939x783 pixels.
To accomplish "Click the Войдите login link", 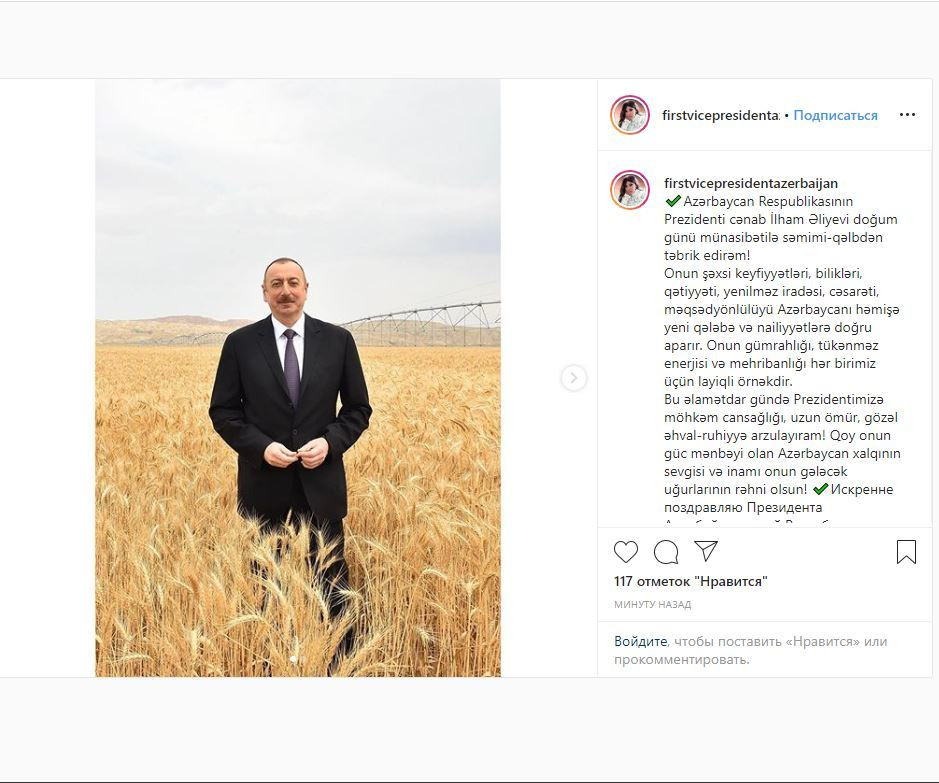I will coord(640,641).
